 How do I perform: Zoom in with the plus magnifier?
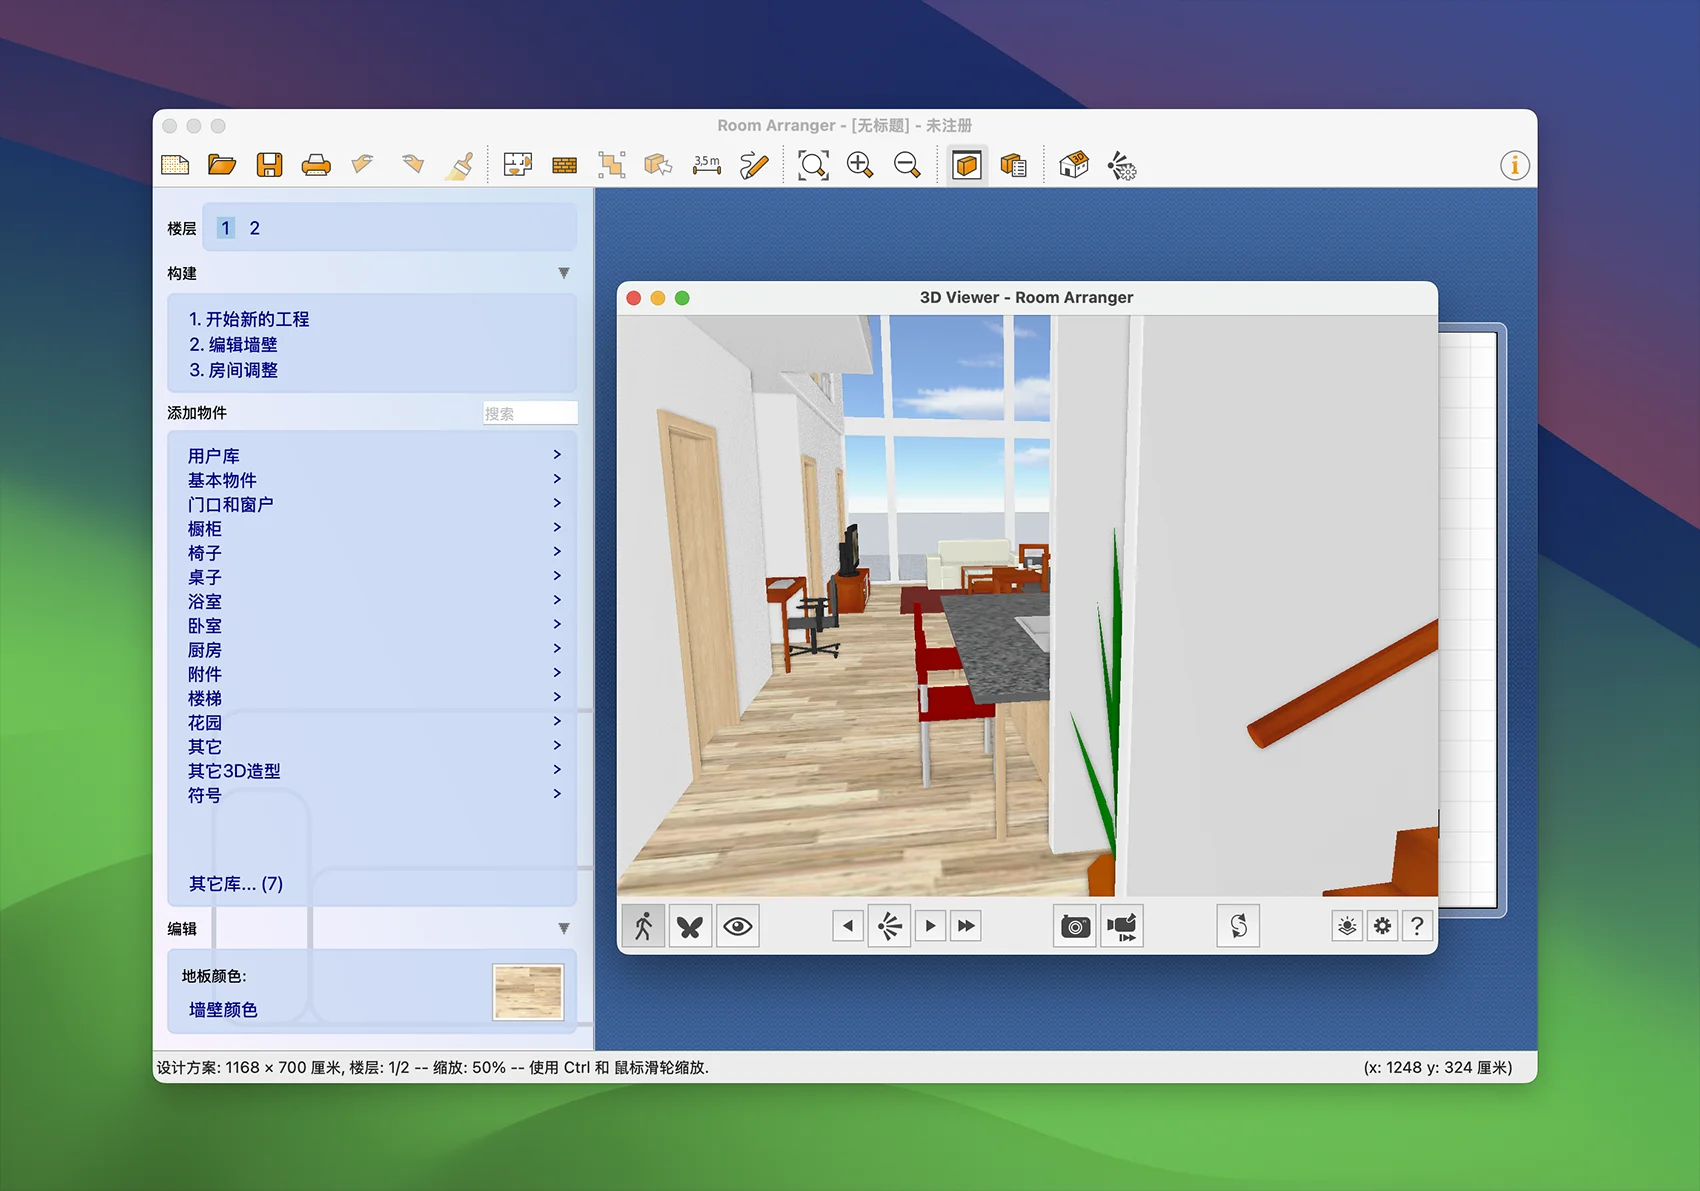pos(860,165)
